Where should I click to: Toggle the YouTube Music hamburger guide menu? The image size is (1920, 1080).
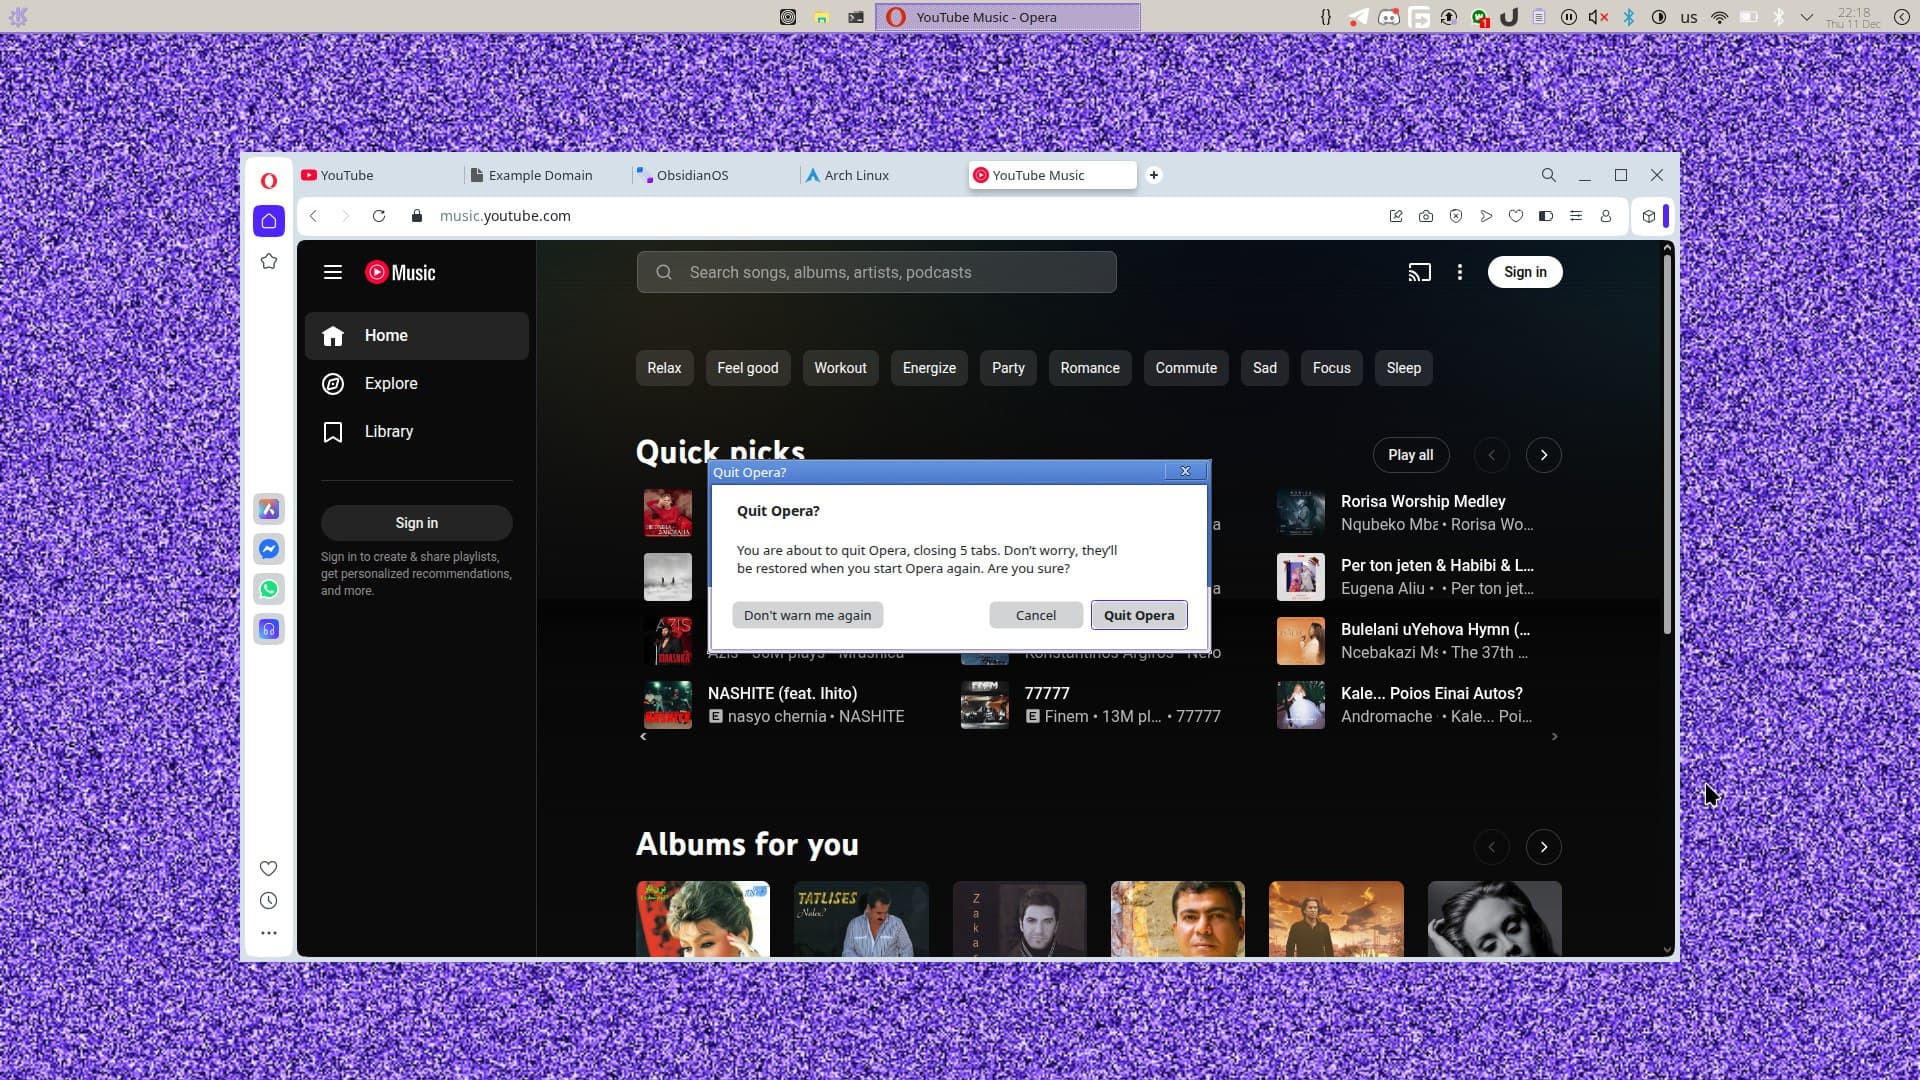pos(333,272)
